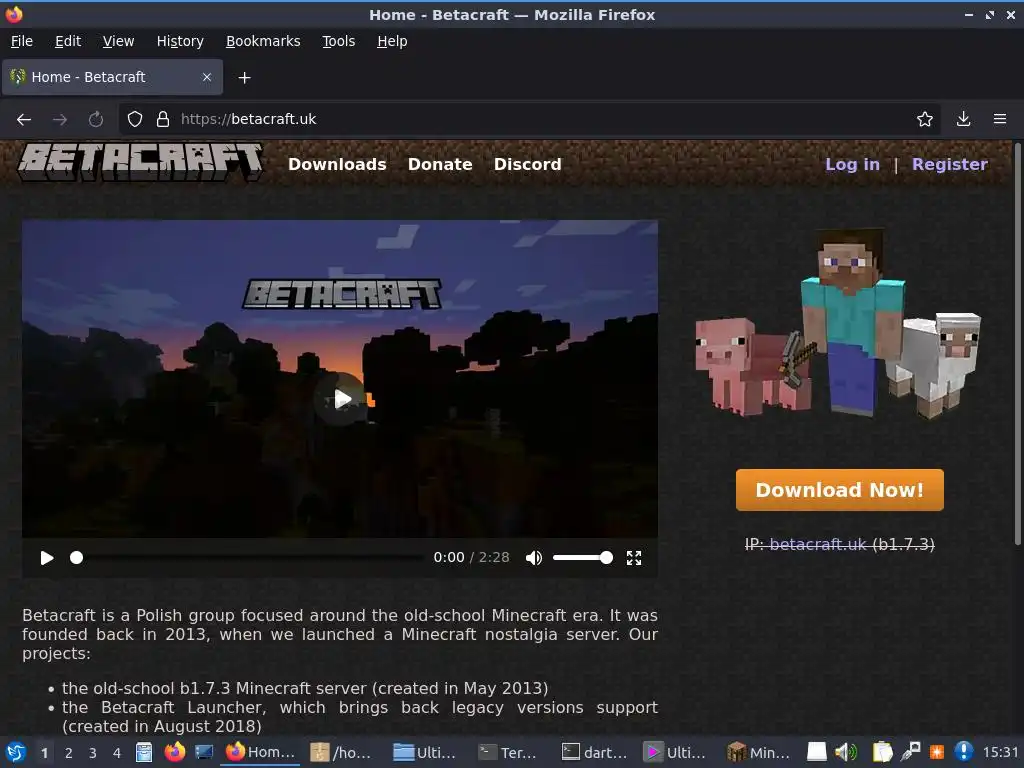This screenshot has width=1024, height=768.
Task: Reload the page with the refresh icon
Action: (96, 119)
